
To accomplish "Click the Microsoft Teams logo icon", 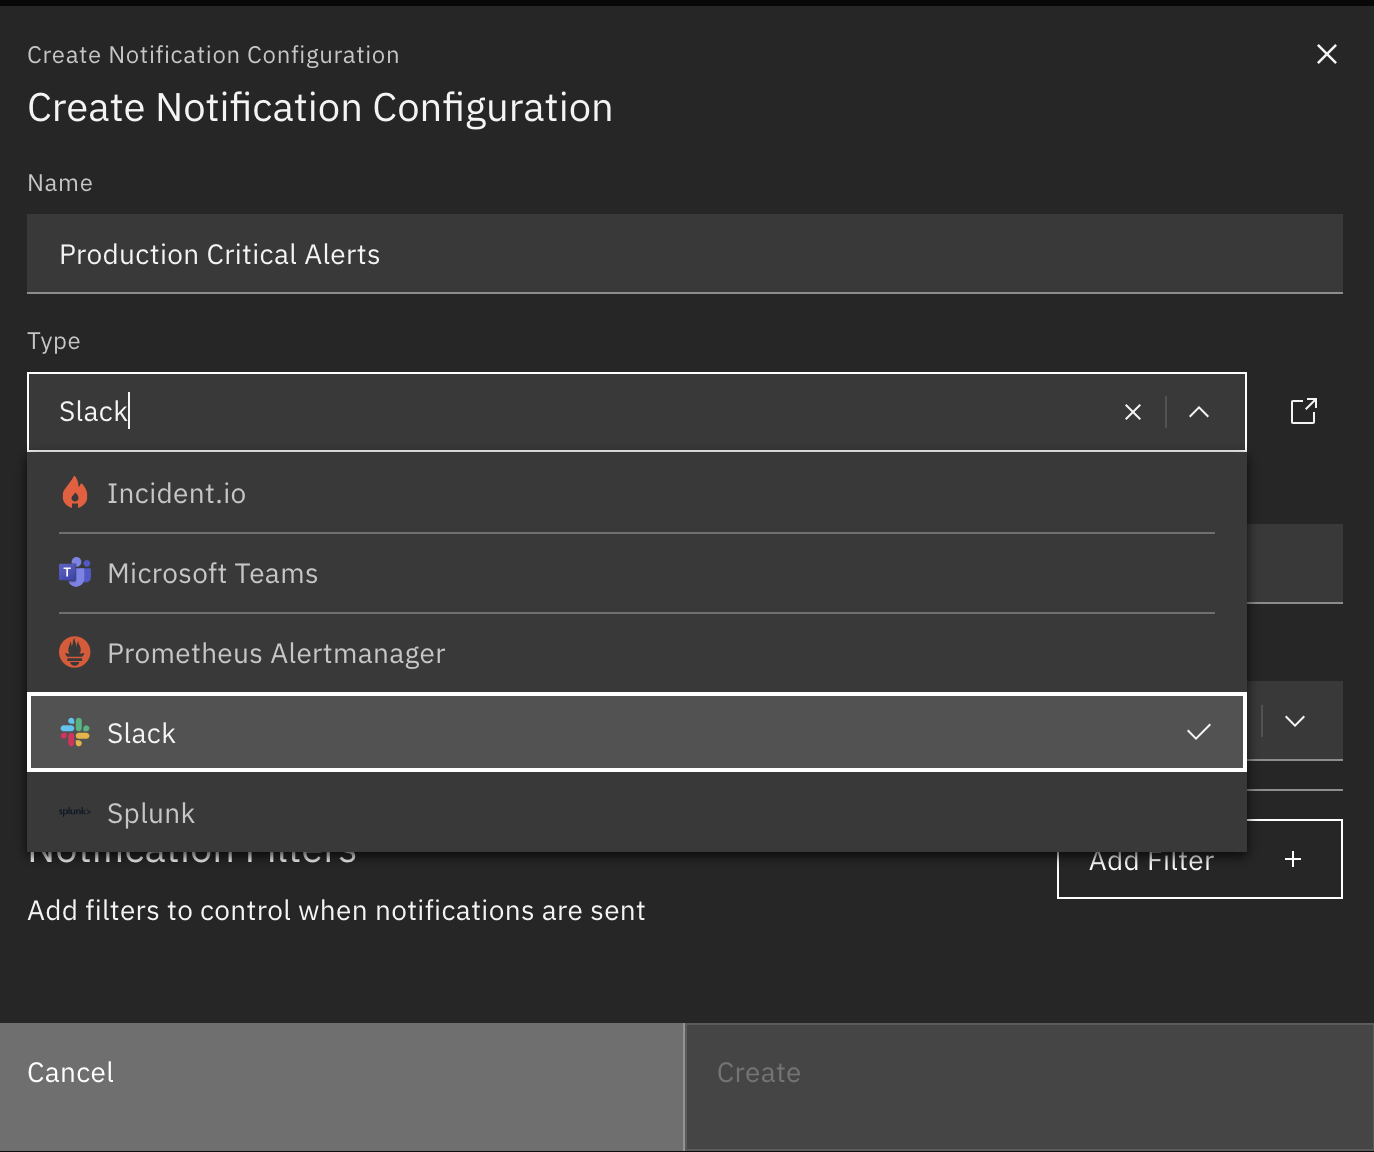I will pyautogui.click(x=75, y=573).
